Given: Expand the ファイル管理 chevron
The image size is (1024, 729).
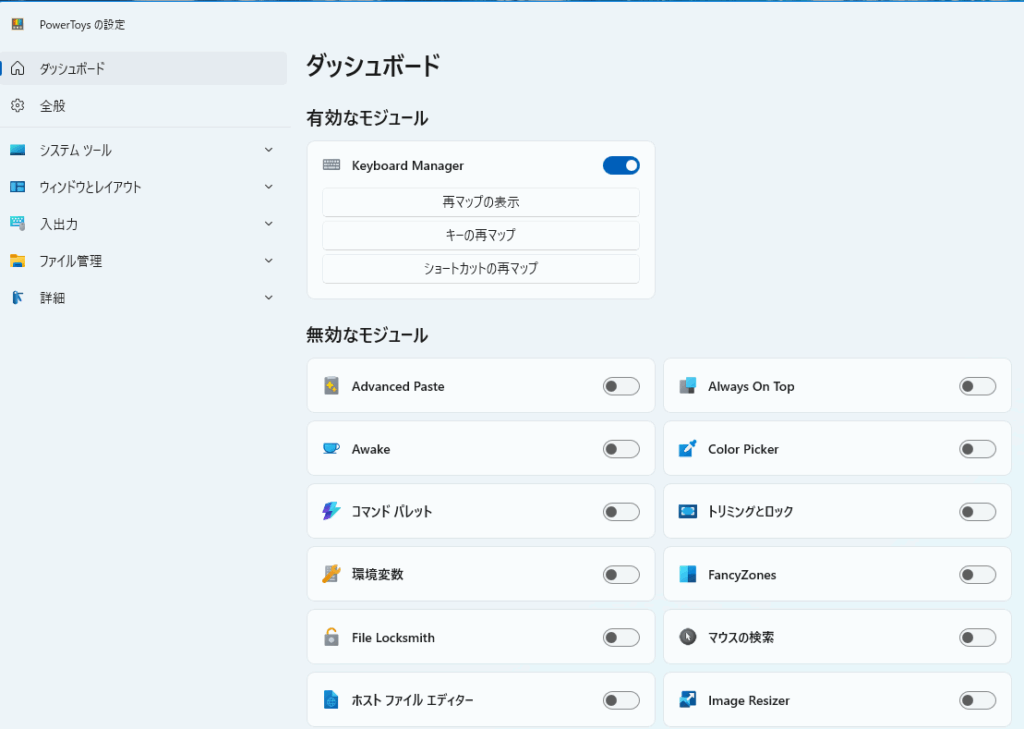Looking at the screenshot, I should click(x=268, y=261).
